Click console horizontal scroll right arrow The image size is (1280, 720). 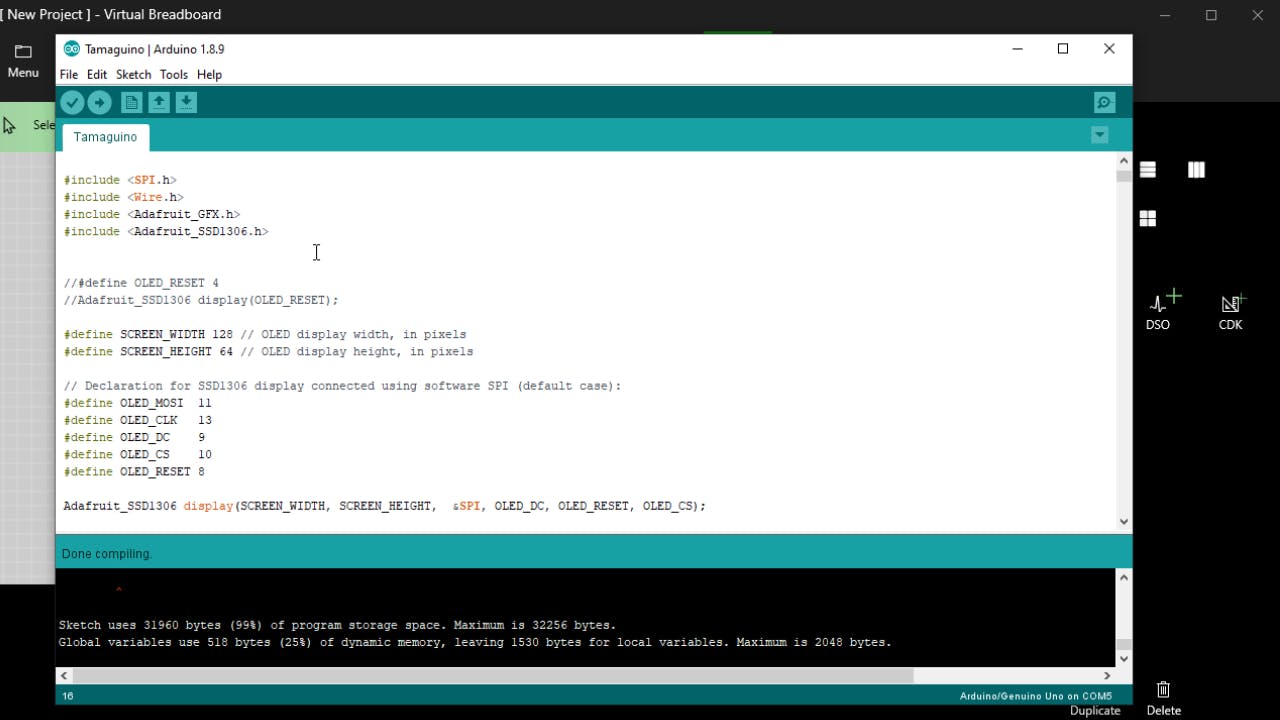coord(1107,676)
